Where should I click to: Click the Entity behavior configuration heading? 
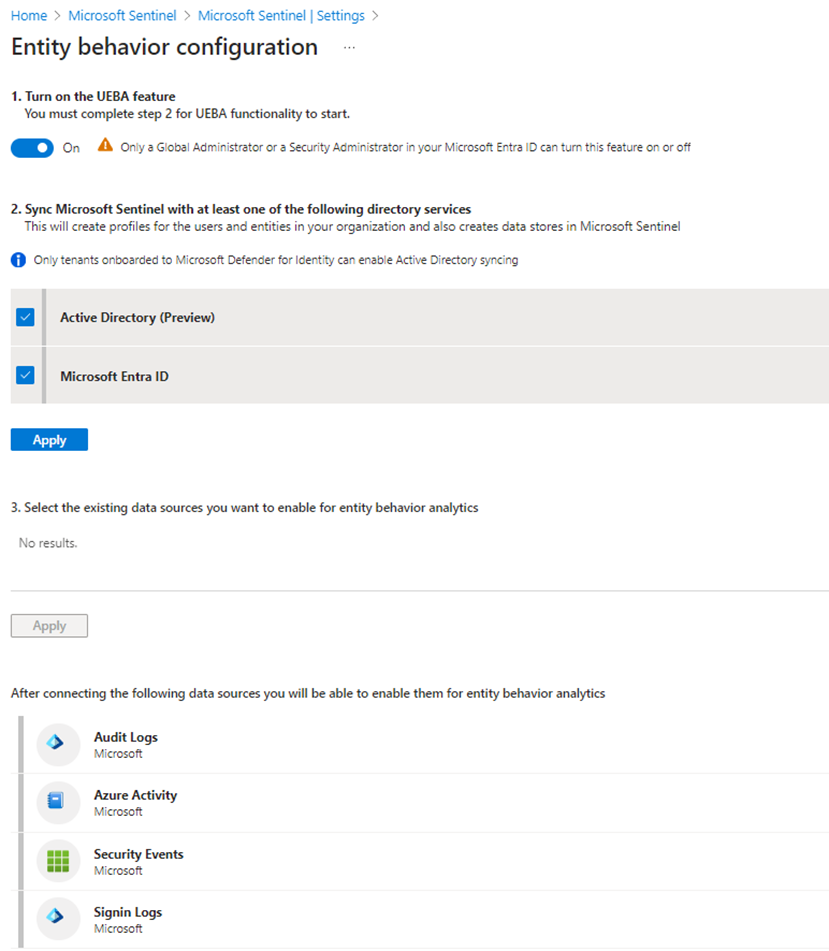(x=164, y=47)
